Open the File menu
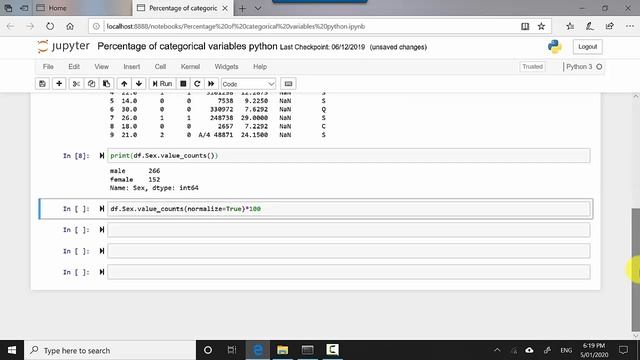This screenshot has width=640, height=360. [48, 67]
